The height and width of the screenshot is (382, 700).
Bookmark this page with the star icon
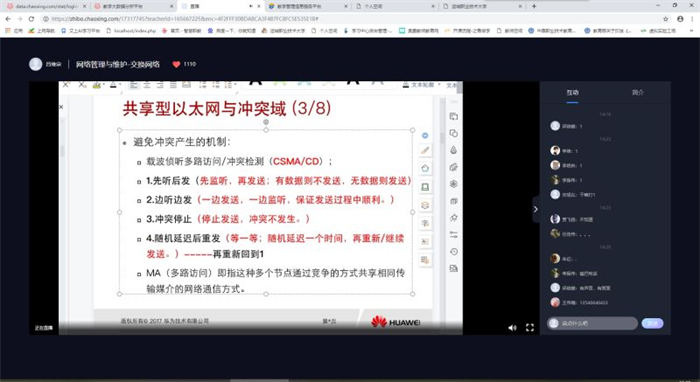[666, 19]
